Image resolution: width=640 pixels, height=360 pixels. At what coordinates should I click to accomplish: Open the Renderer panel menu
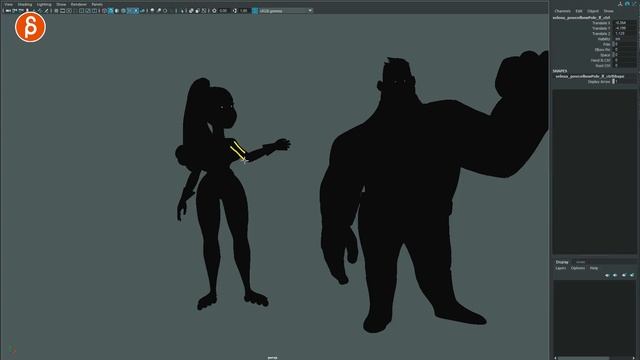[79, 4]
